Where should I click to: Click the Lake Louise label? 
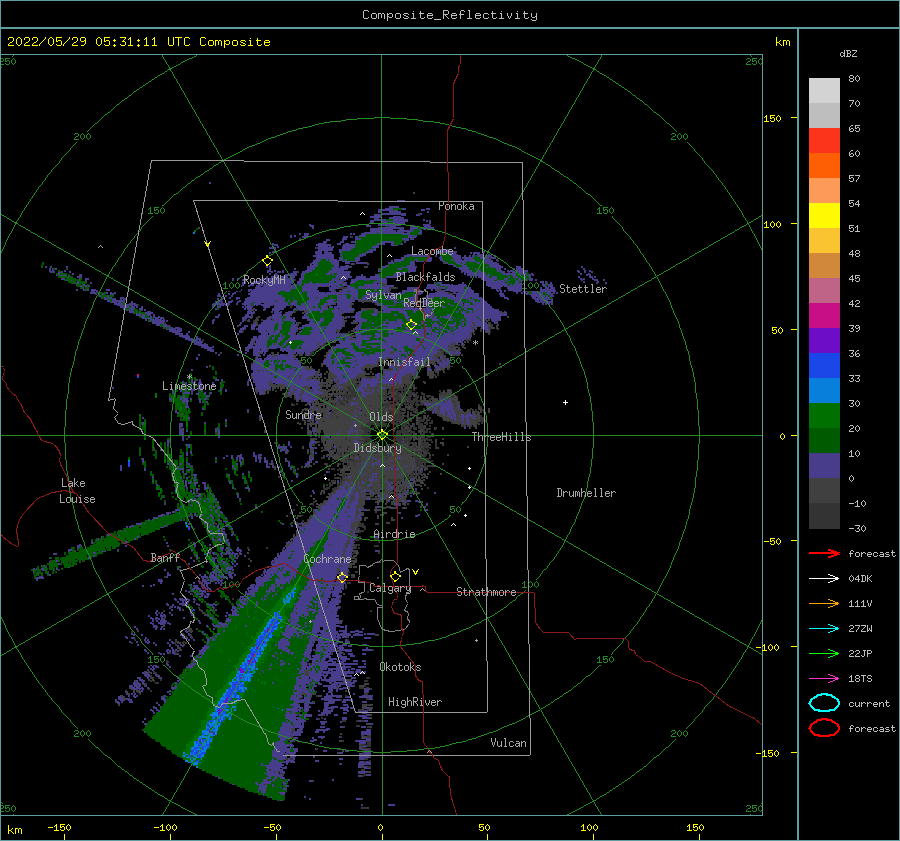click(x=77, y=491)
